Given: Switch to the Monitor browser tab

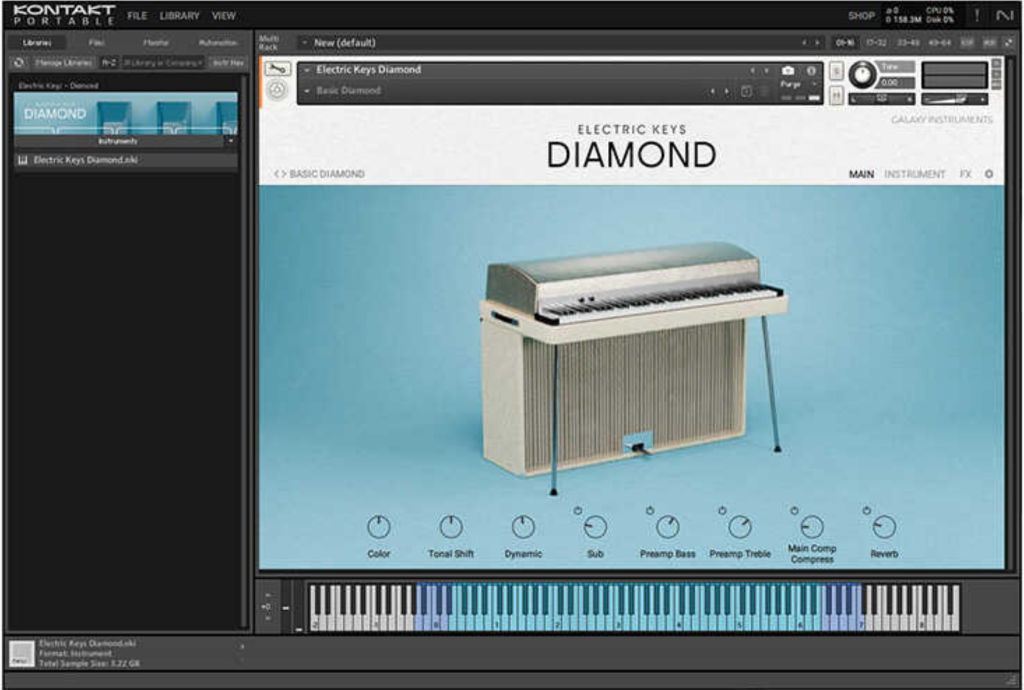Looking at the screenshot, I should (156, 42).
